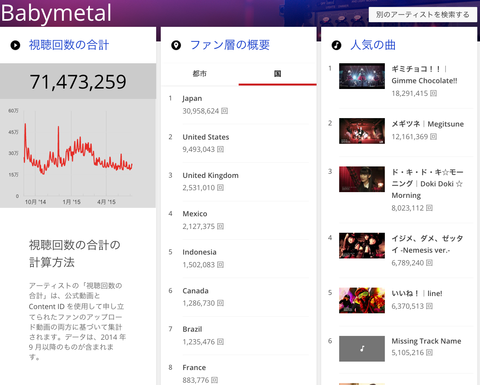Viewport: 480px width, 385px height.
Task: Select the 国 (country) tab
Action: point(277,74)
